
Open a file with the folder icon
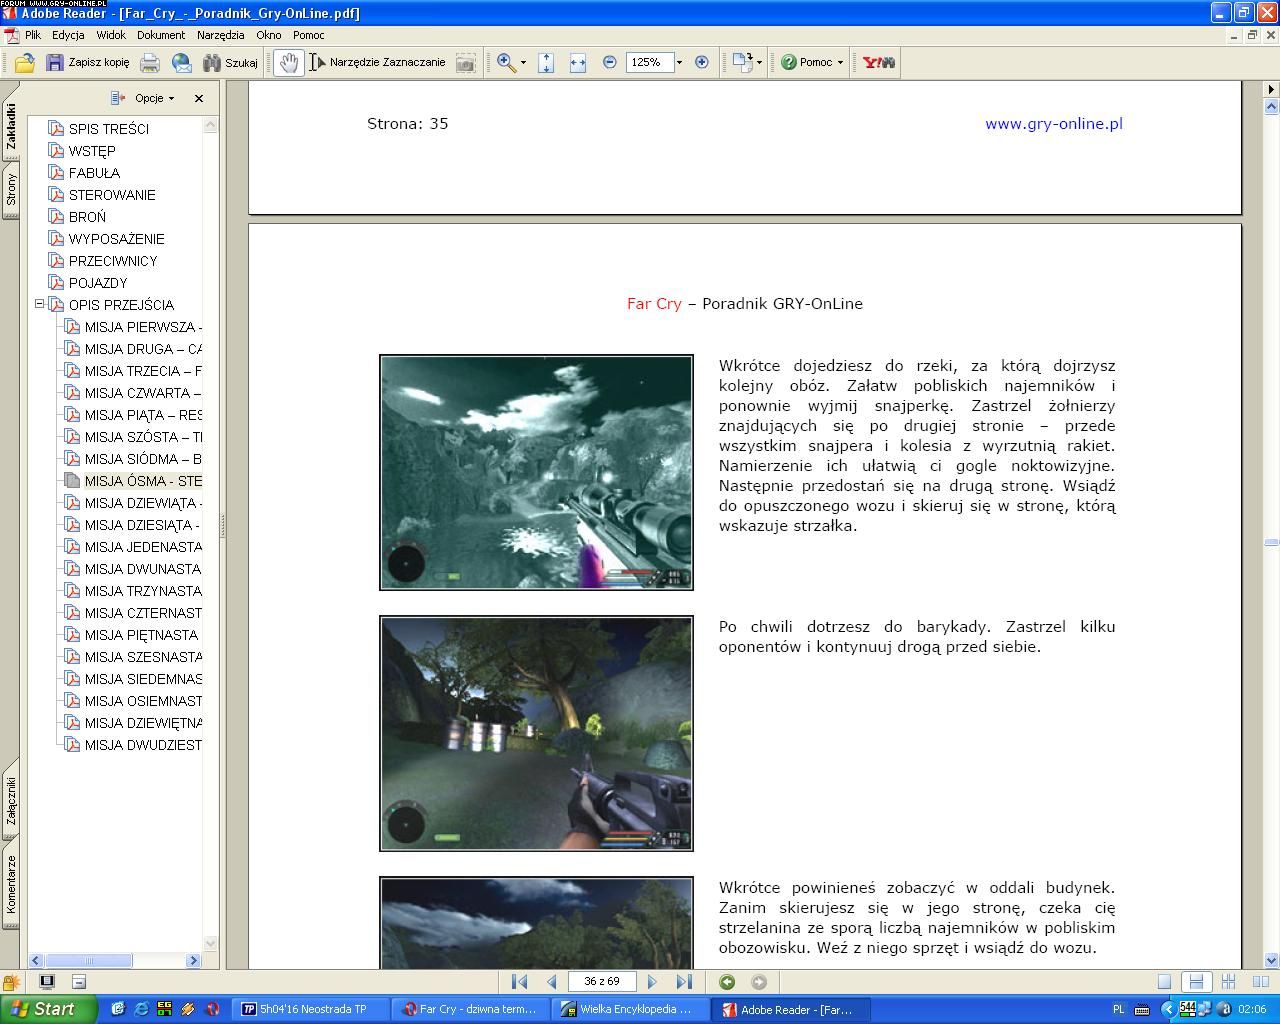point(24,62)
